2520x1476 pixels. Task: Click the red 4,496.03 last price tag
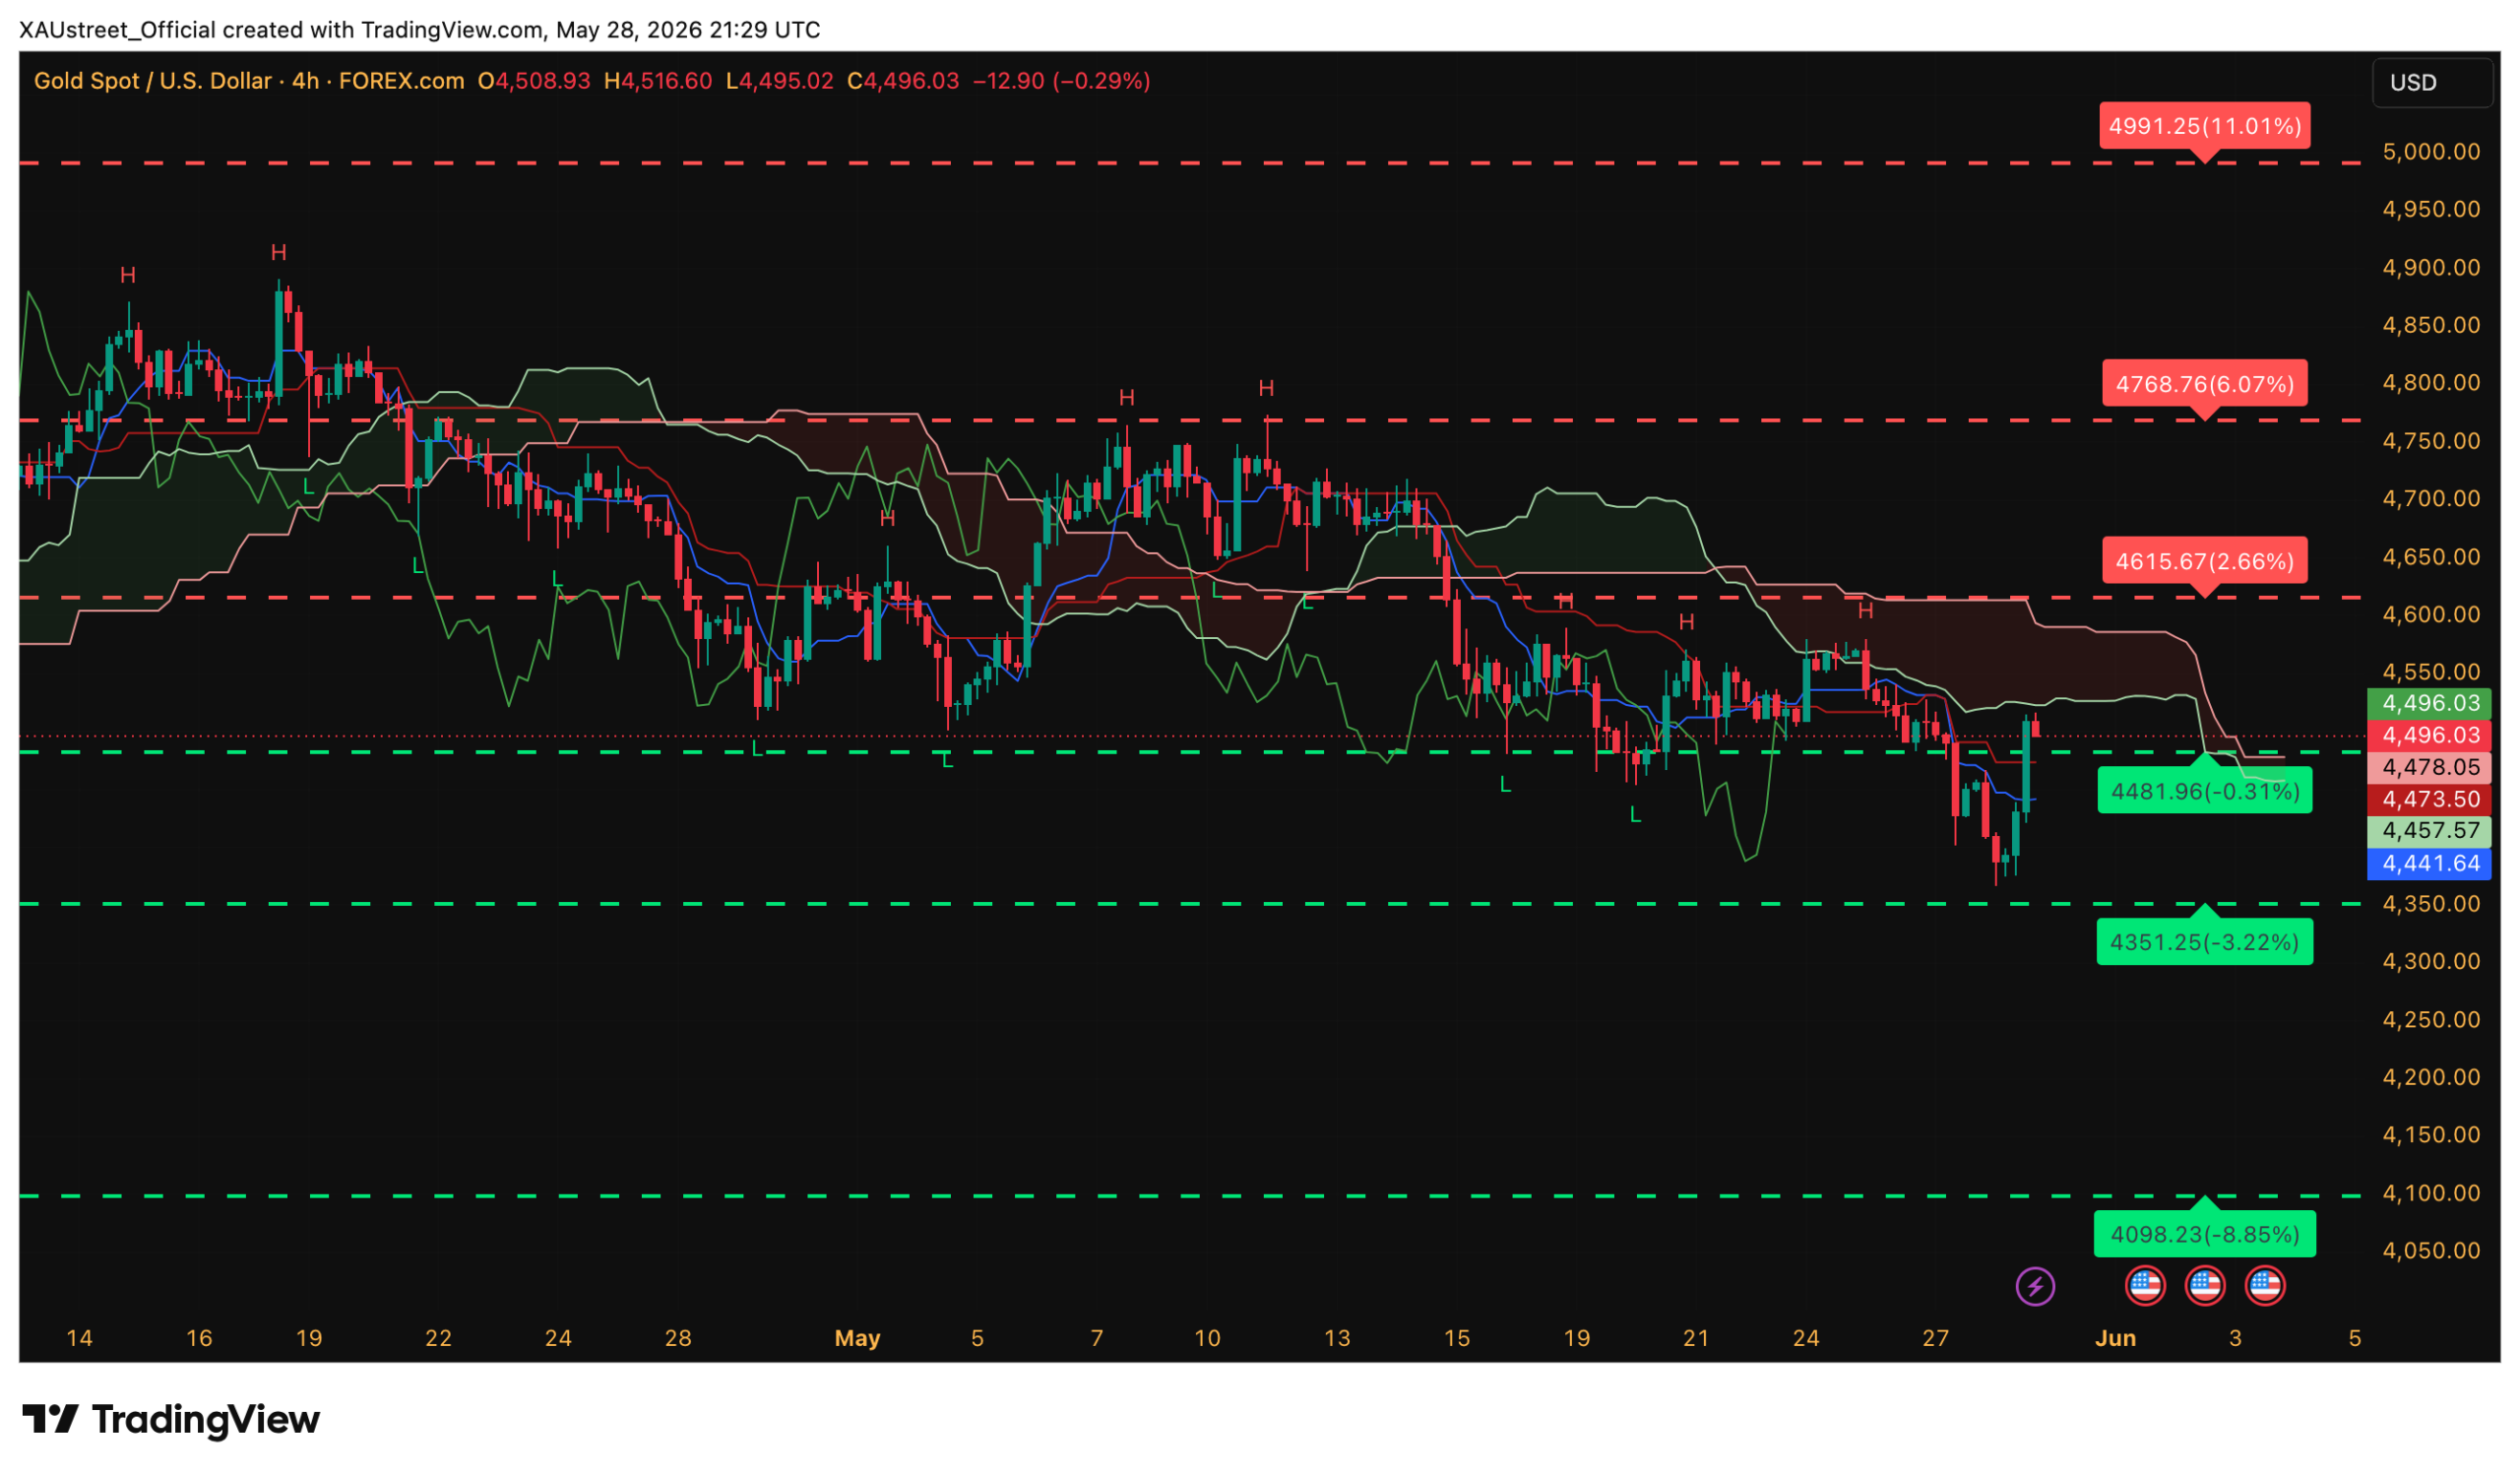(x=2430, y=735)
